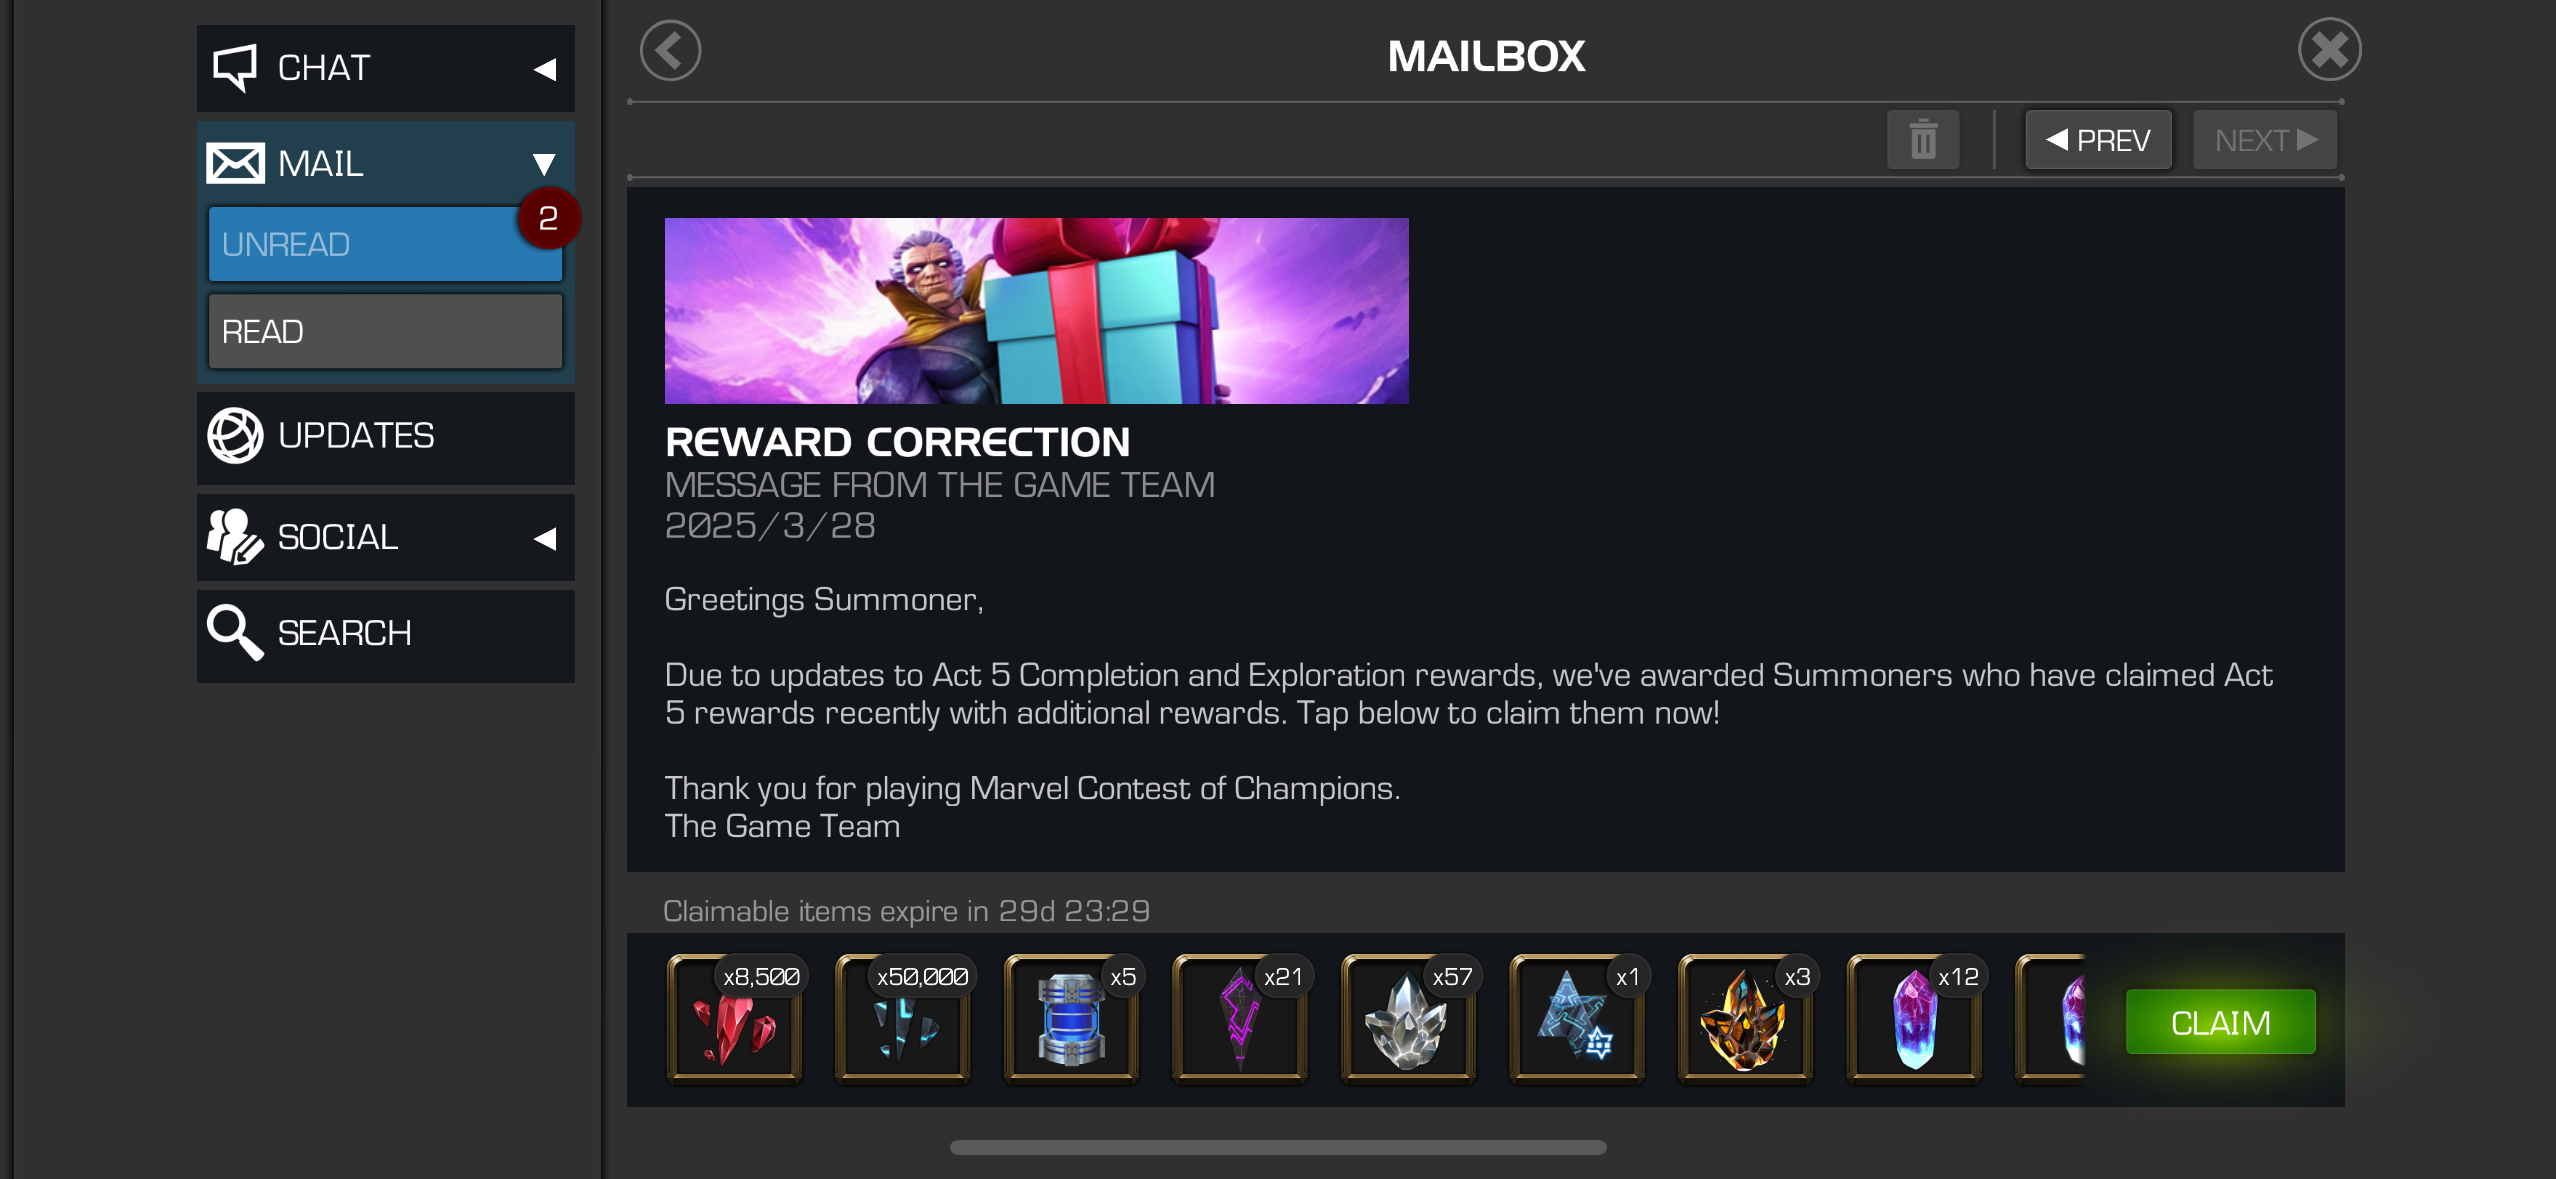Tap the silver crystal x57 reward
2556x1179 pixels.
click(x=1409, y=1019)
